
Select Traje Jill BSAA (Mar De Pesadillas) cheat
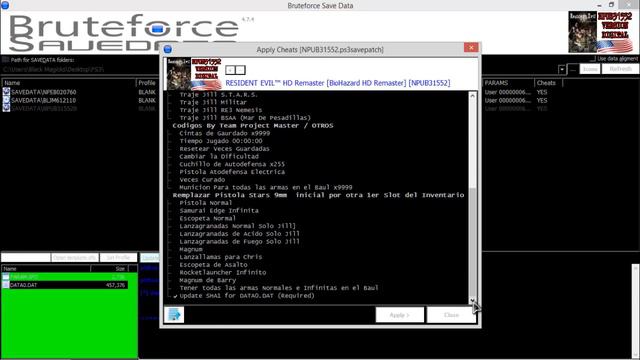245,118
